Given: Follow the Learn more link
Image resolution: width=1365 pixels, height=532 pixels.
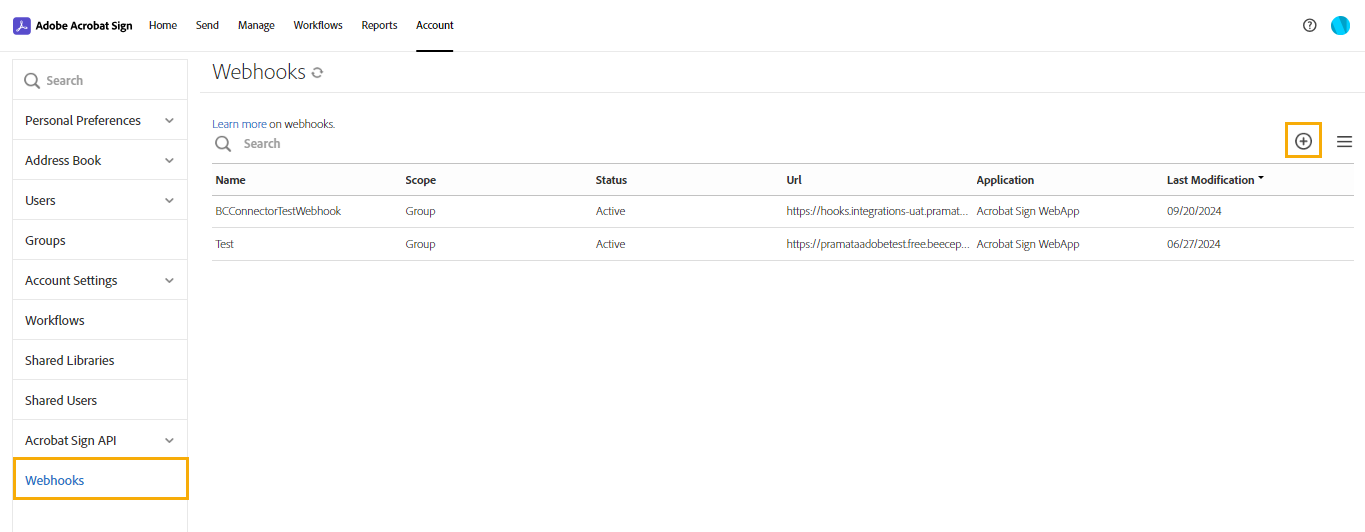Looking at the screenshot, I should (x=239, y=124).
